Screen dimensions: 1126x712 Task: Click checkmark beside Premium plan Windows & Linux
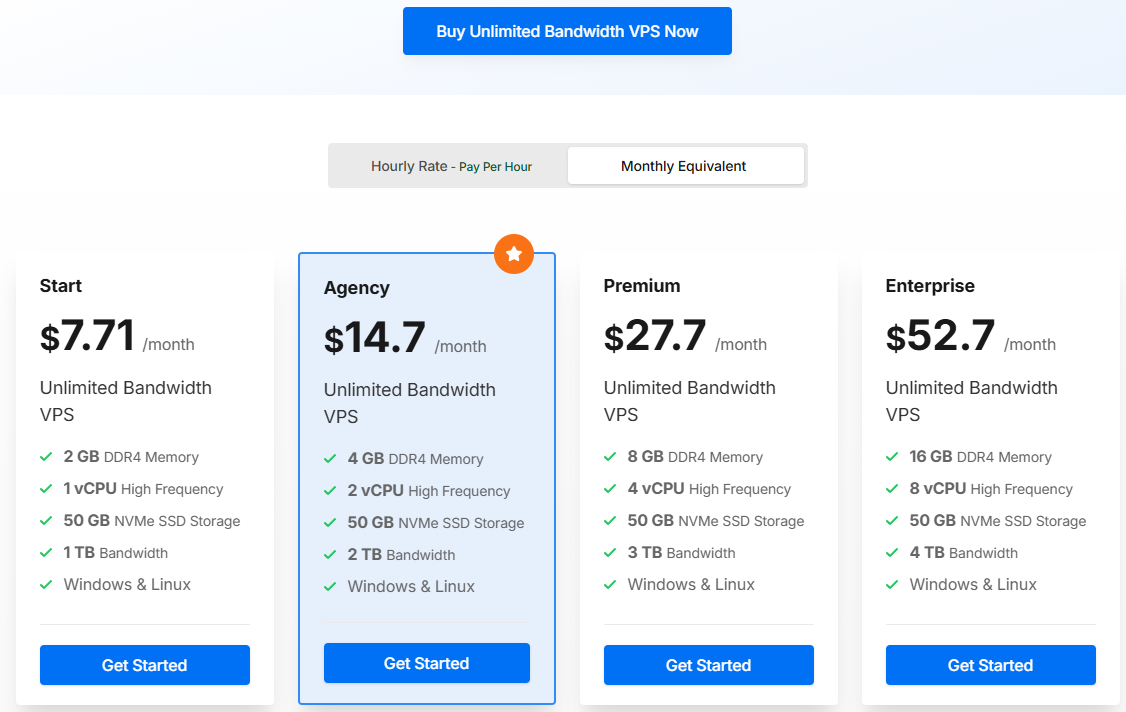pos(610,584)
